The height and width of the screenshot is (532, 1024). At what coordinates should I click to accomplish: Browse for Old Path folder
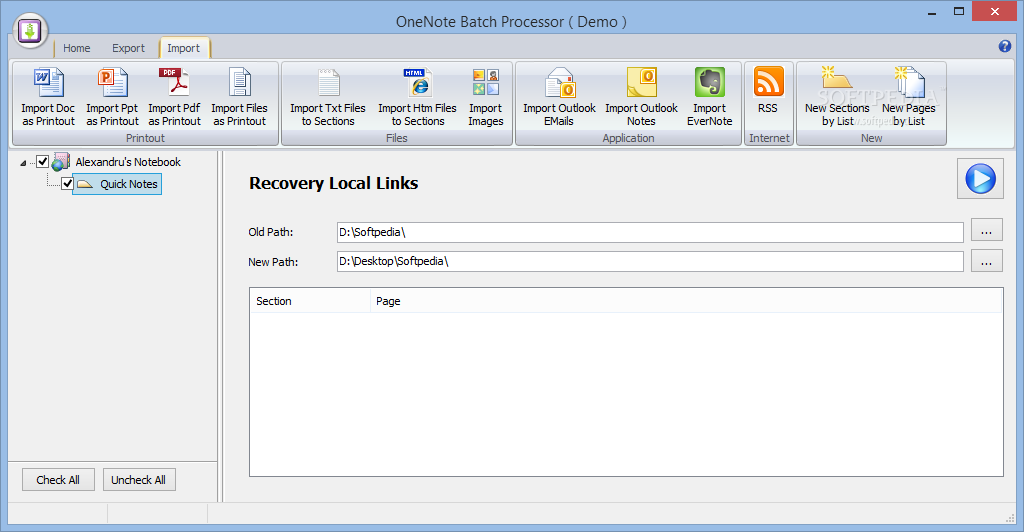[986, 230]
